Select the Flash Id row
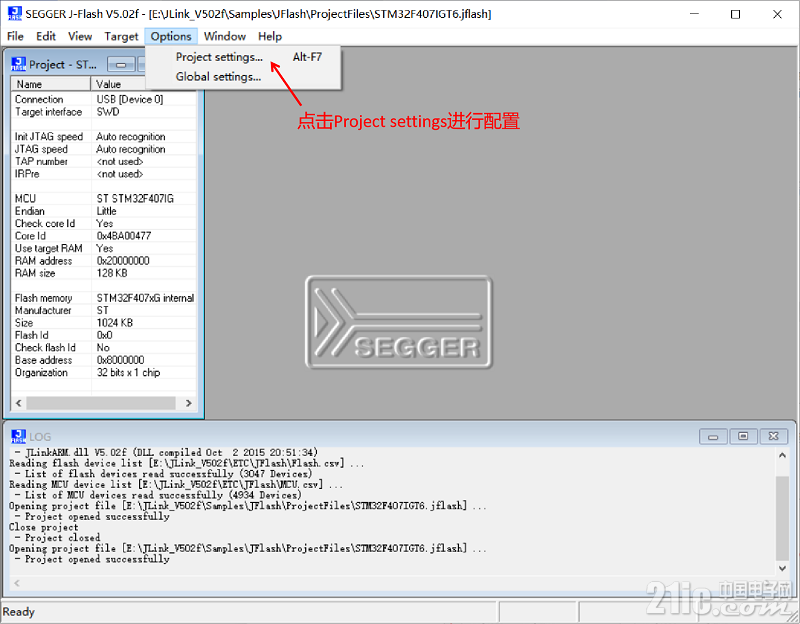The height and width of the screenshot is (624, 800). click(104, 335)
